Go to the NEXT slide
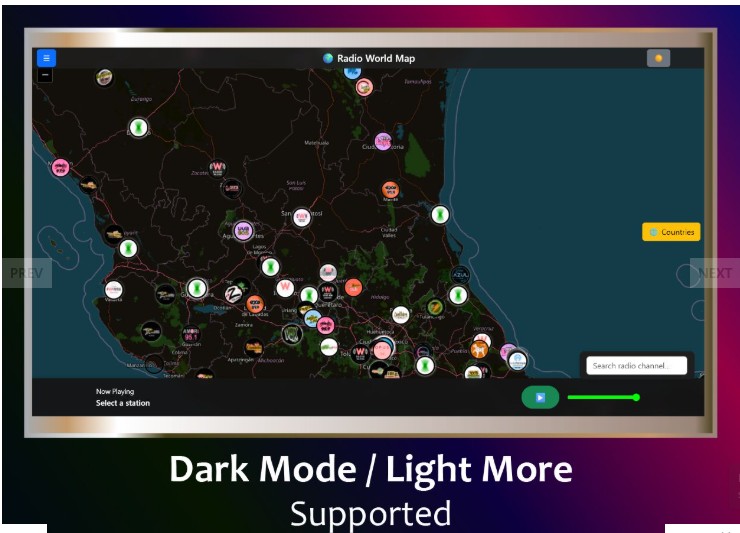 click(x=714, y=273)
